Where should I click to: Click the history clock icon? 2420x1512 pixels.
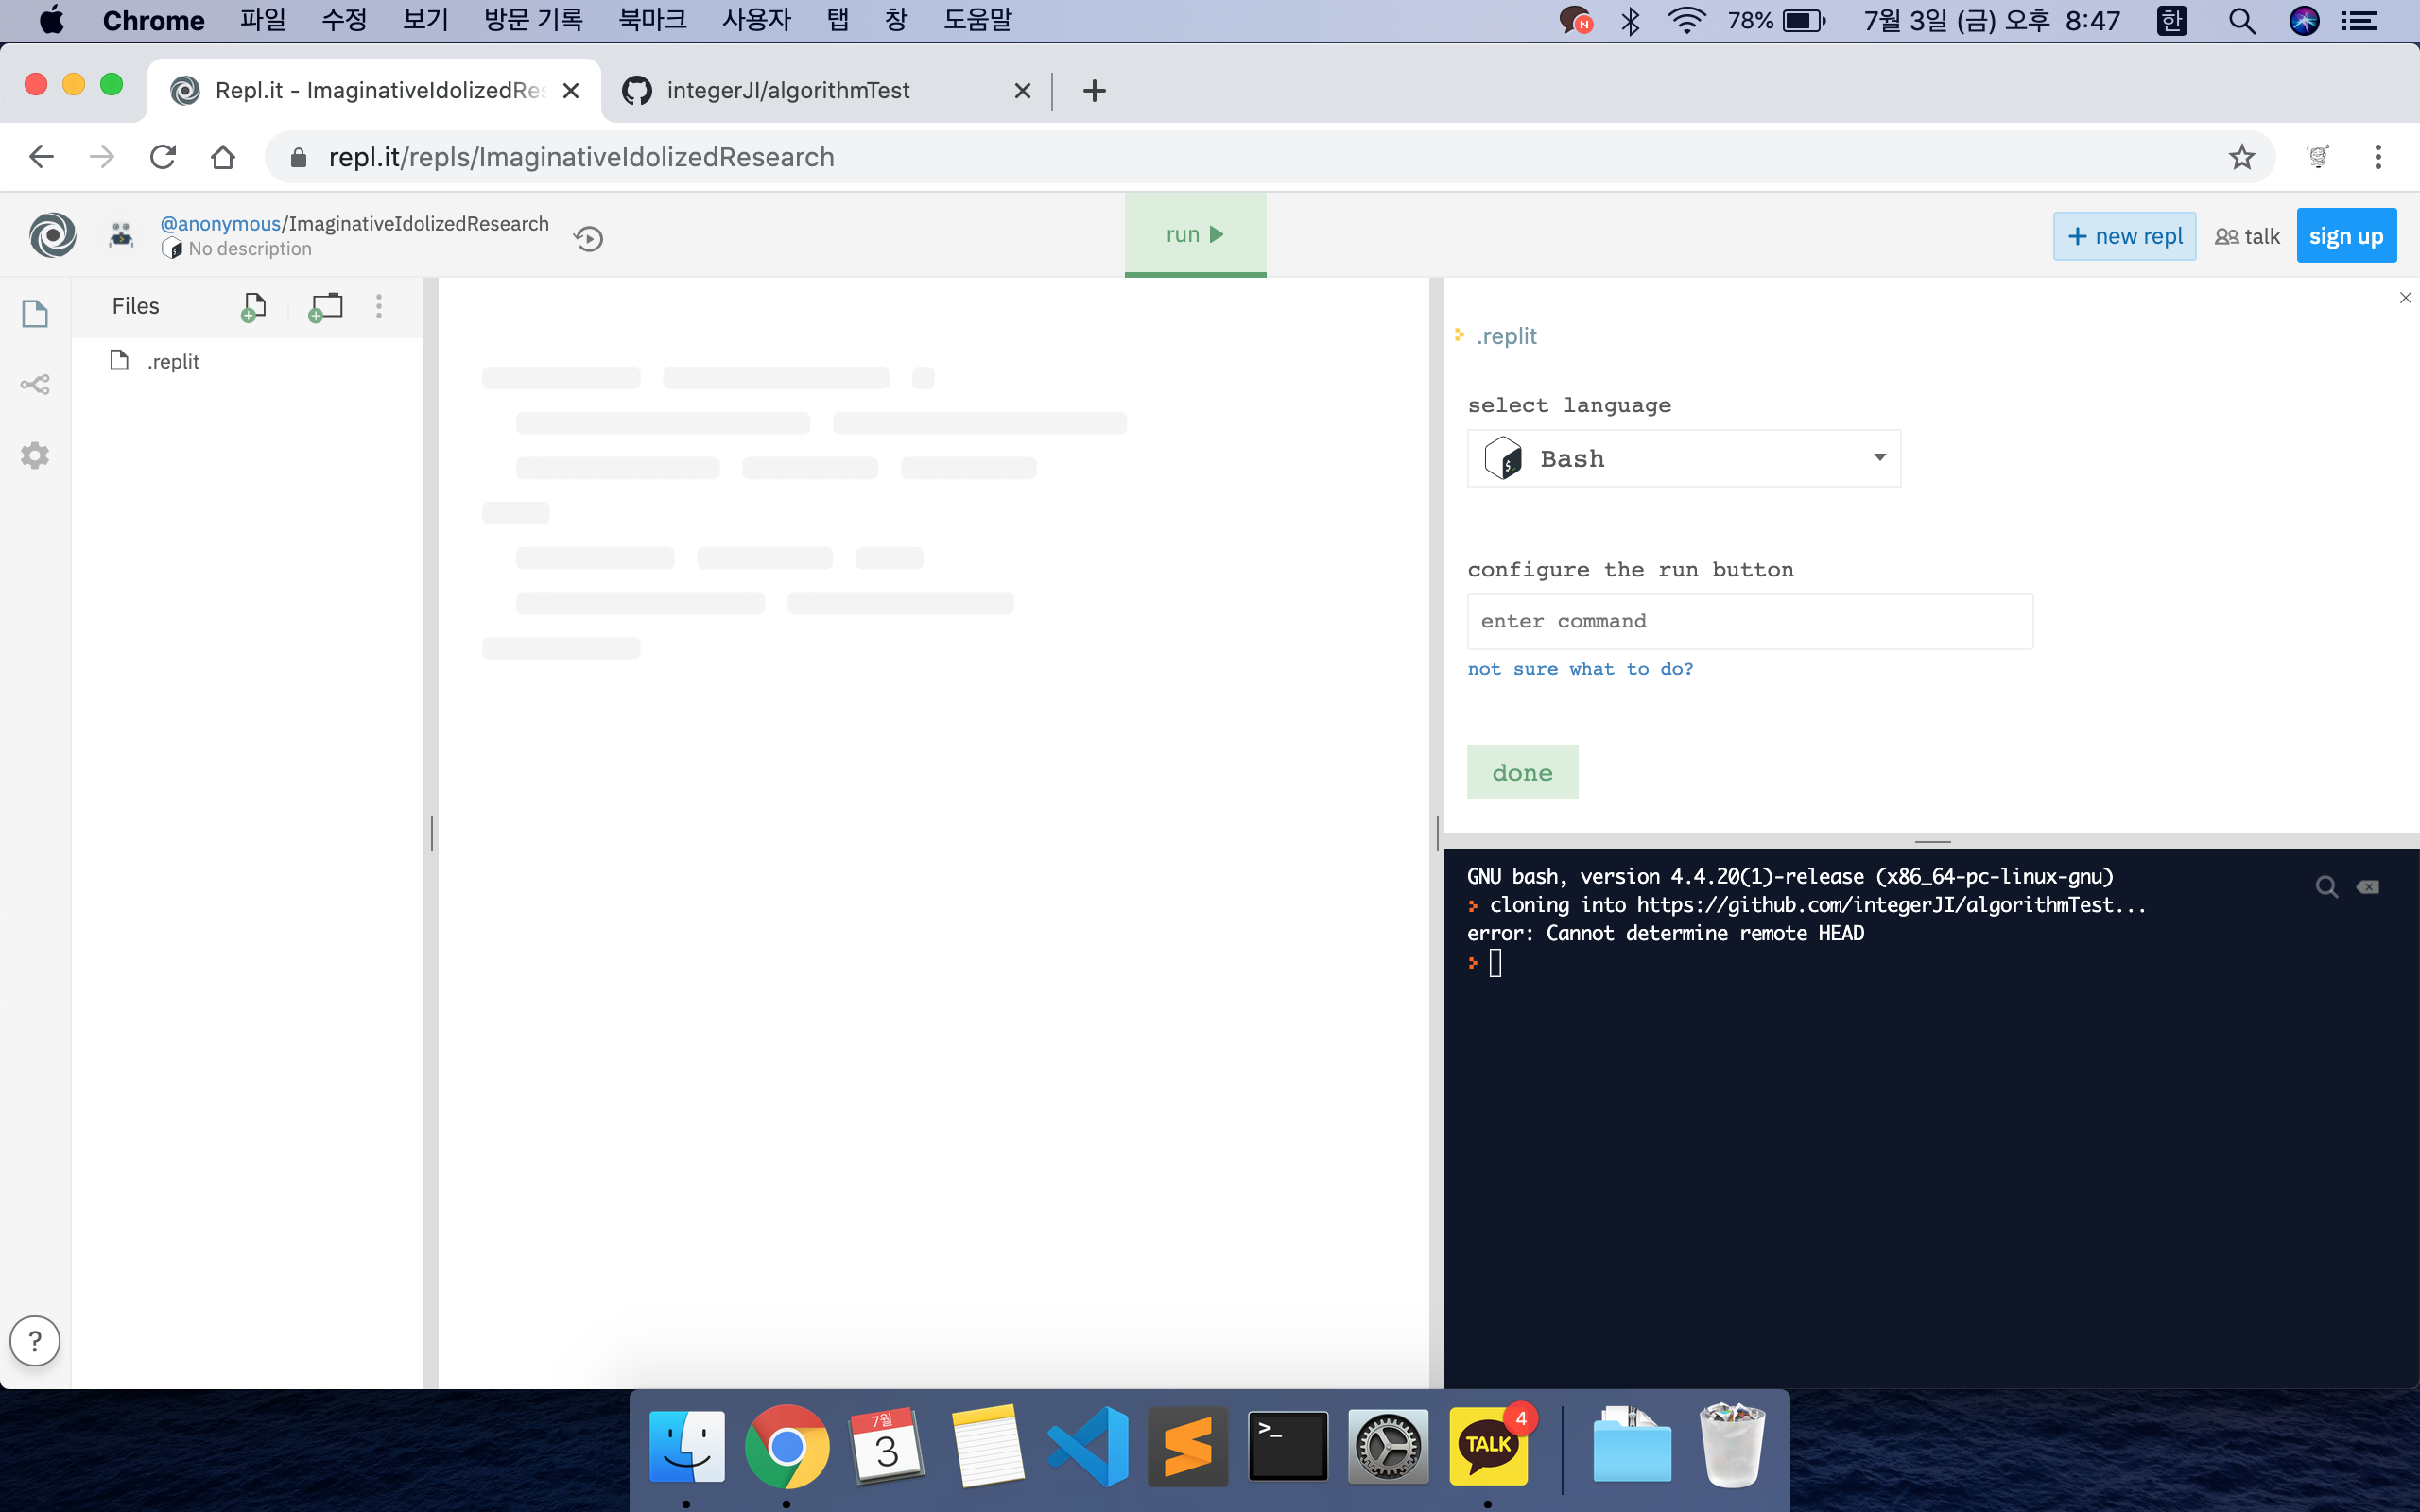pos(588,238)
